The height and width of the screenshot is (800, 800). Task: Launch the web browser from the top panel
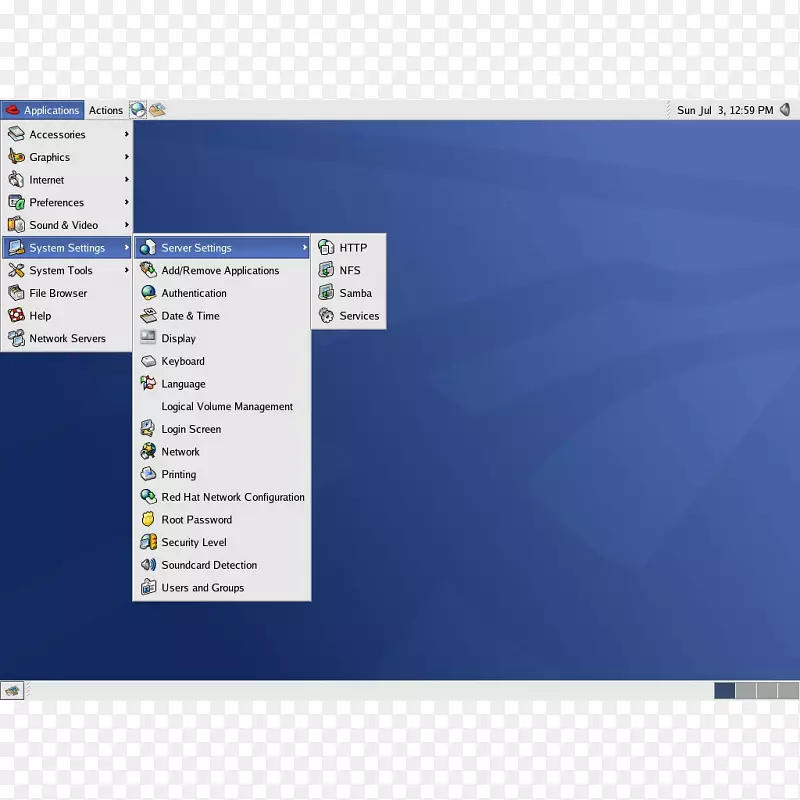click(138, 110)
